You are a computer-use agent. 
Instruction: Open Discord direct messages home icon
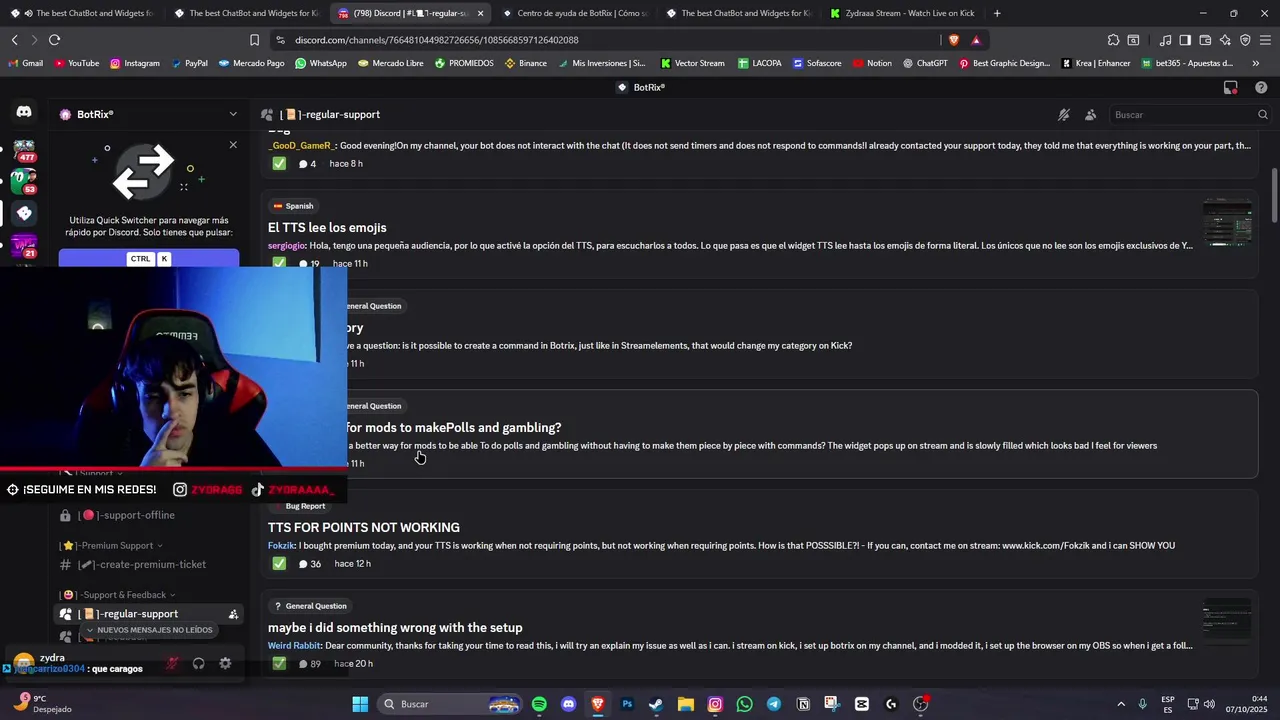pyautogui.click(x=24, y=113)
